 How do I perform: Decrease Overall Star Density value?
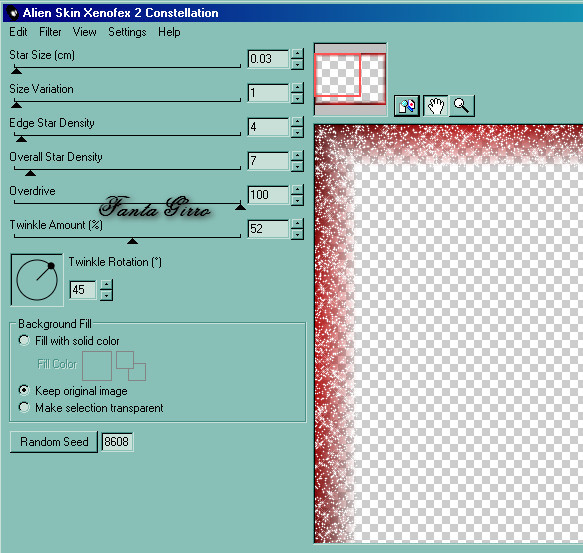click(x=297, y=167)
